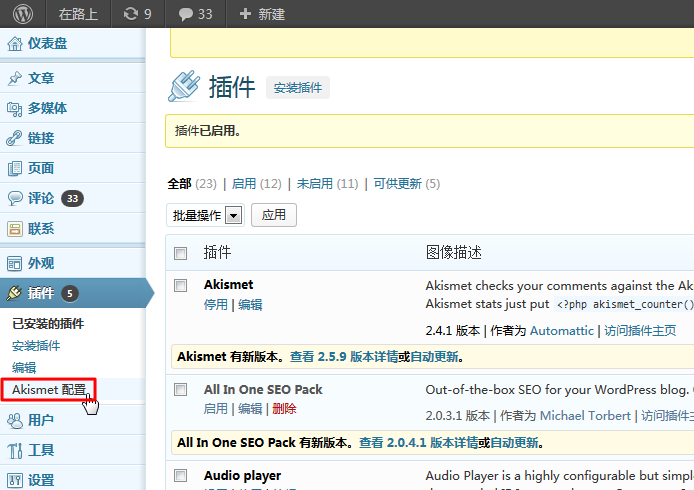The width and height of the screenshot is (694, 490).
Task: Check the All In One SEO Pack checkbox
Action: [x=181, y=390]
